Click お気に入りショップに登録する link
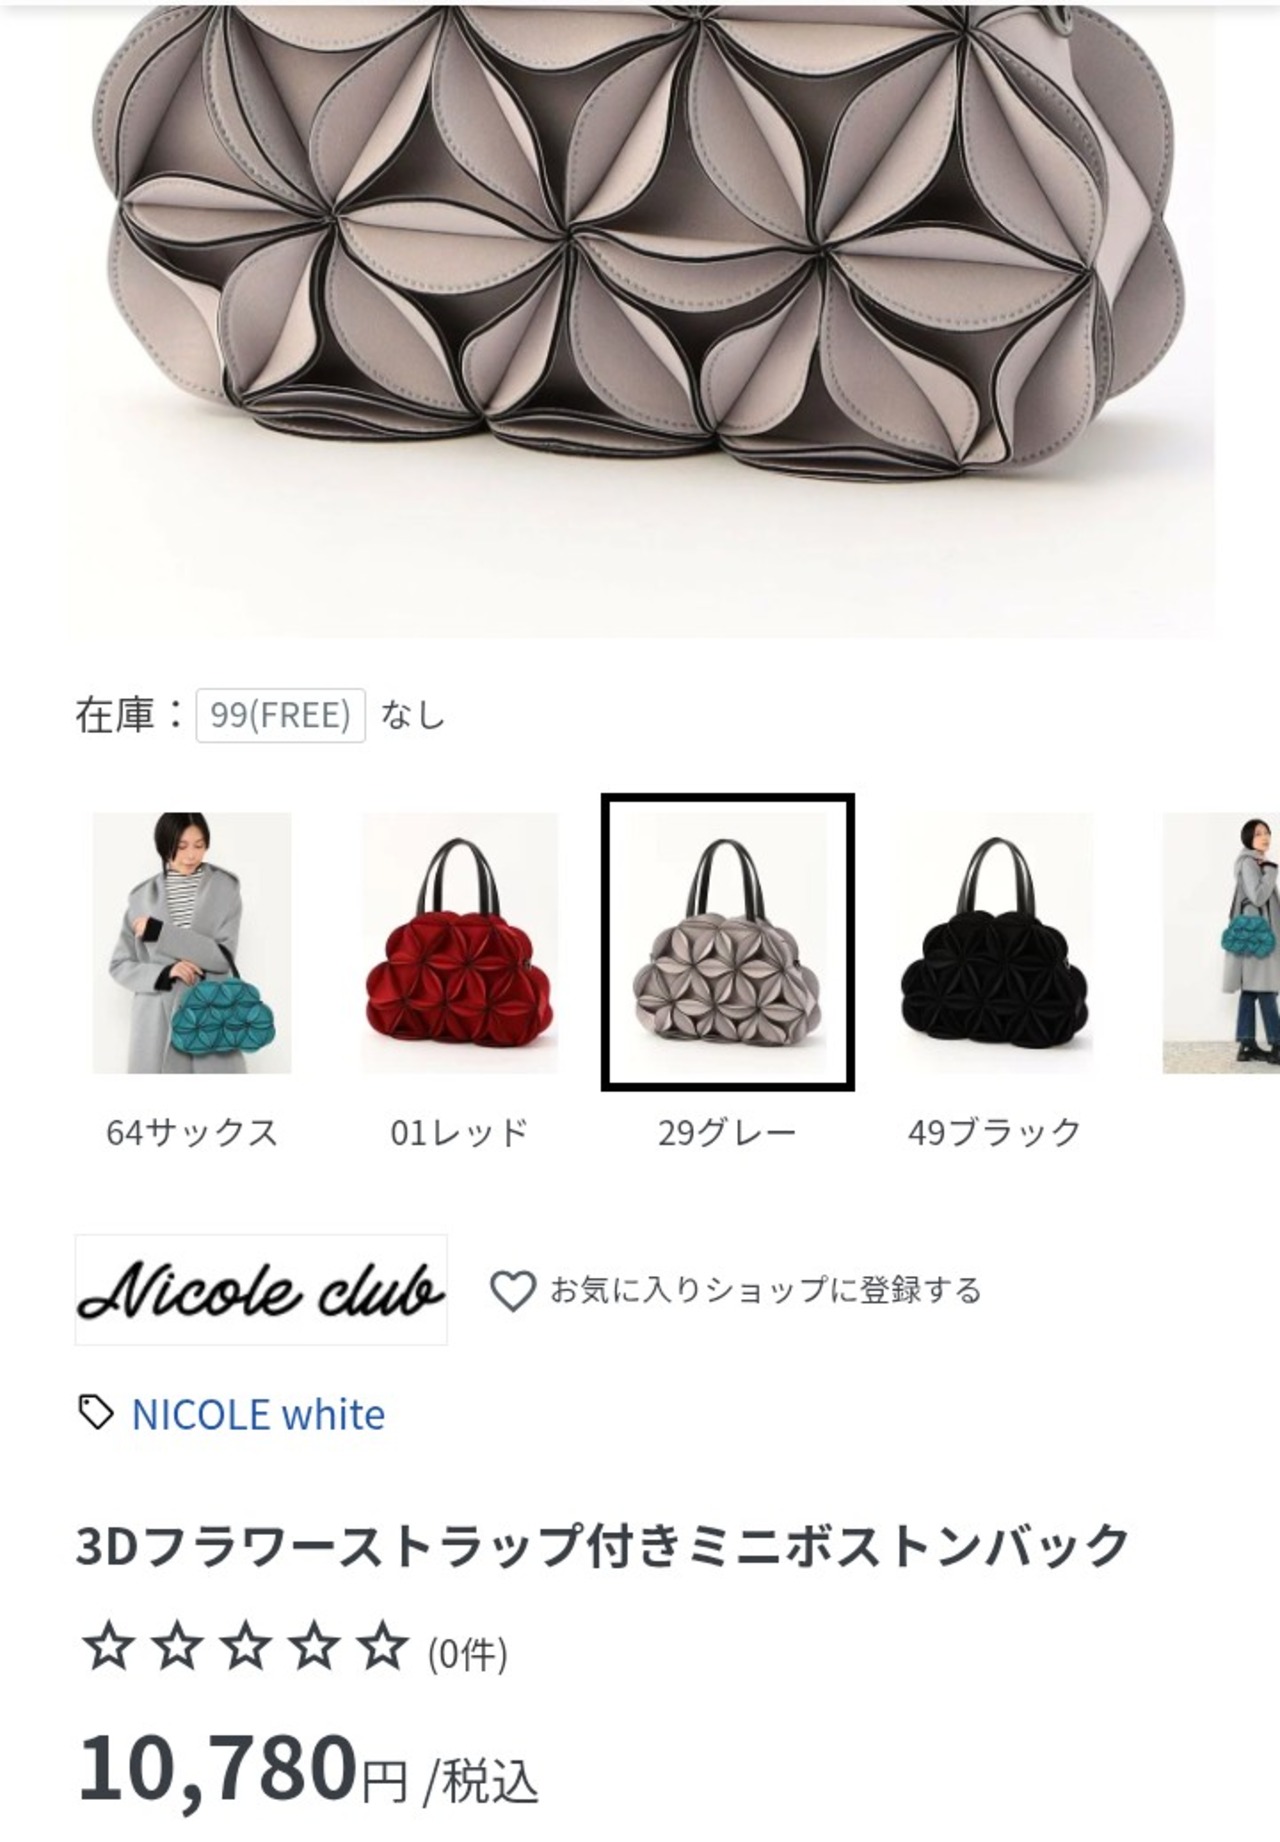The width and height of the screenshot is (1280, 1842). coord(765,1291)
